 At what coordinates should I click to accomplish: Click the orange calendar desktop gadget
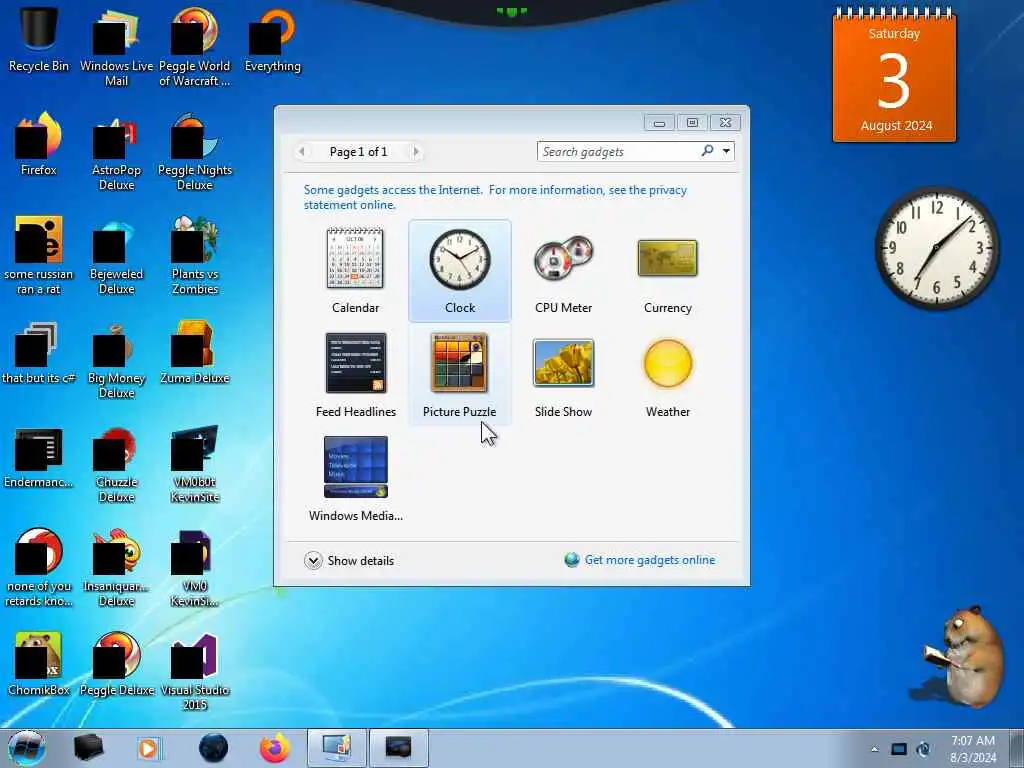[894, 75]
